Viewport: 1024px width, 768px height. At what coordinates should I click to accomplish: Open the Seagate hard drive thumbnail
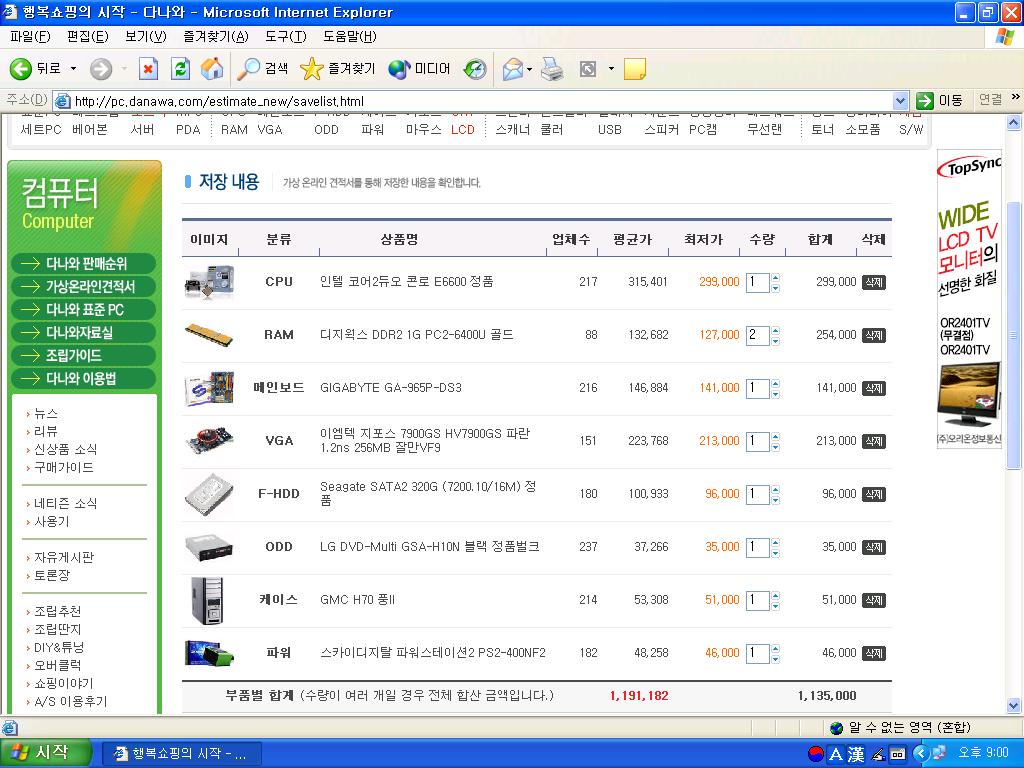(209, 494)
